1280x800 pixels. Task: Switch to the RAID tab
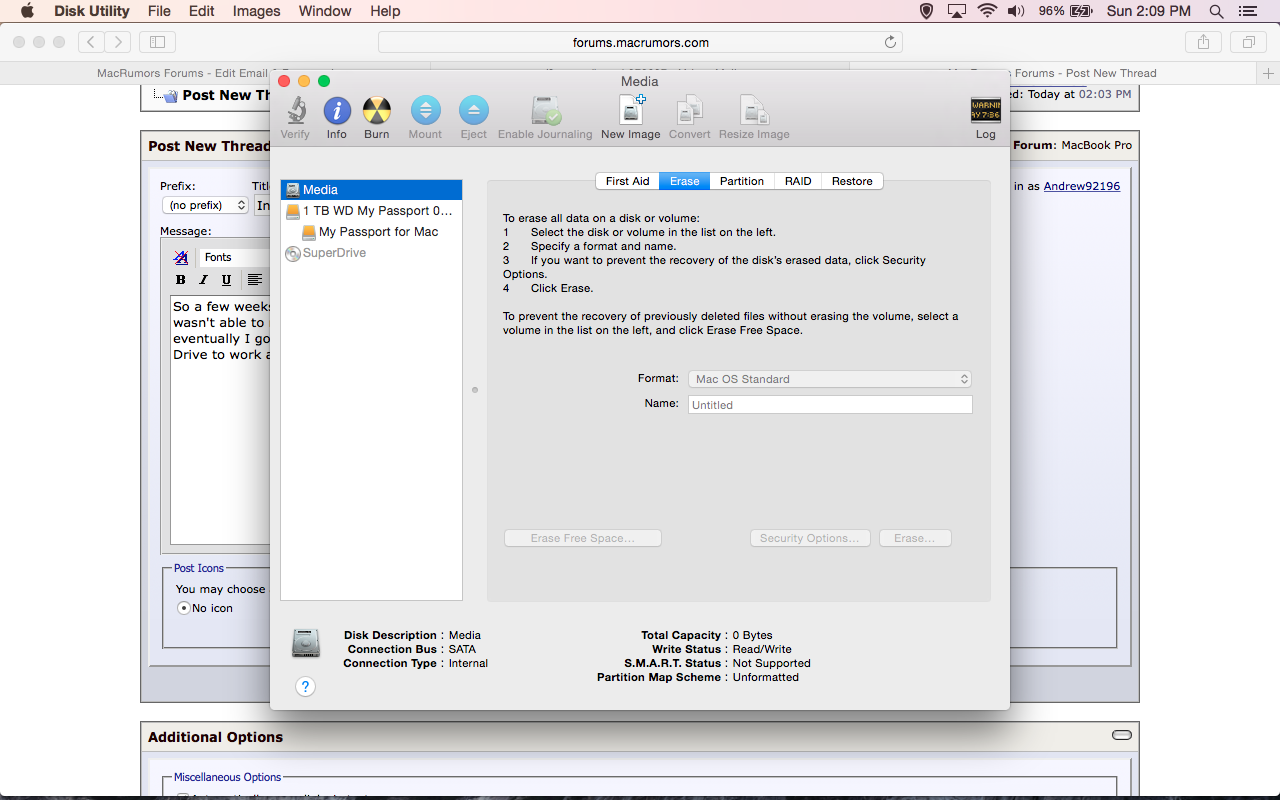click(798, 181)
